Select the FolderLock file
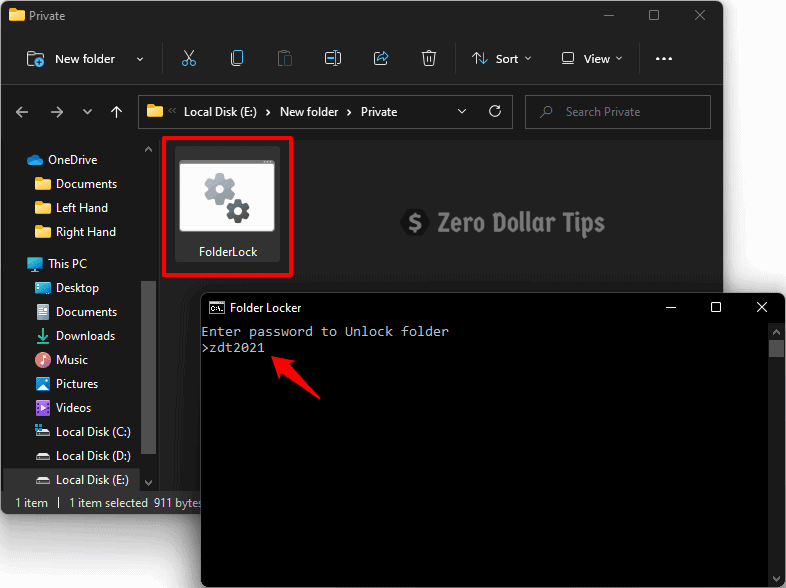786x588 pixels. click(x=227, y=205)
